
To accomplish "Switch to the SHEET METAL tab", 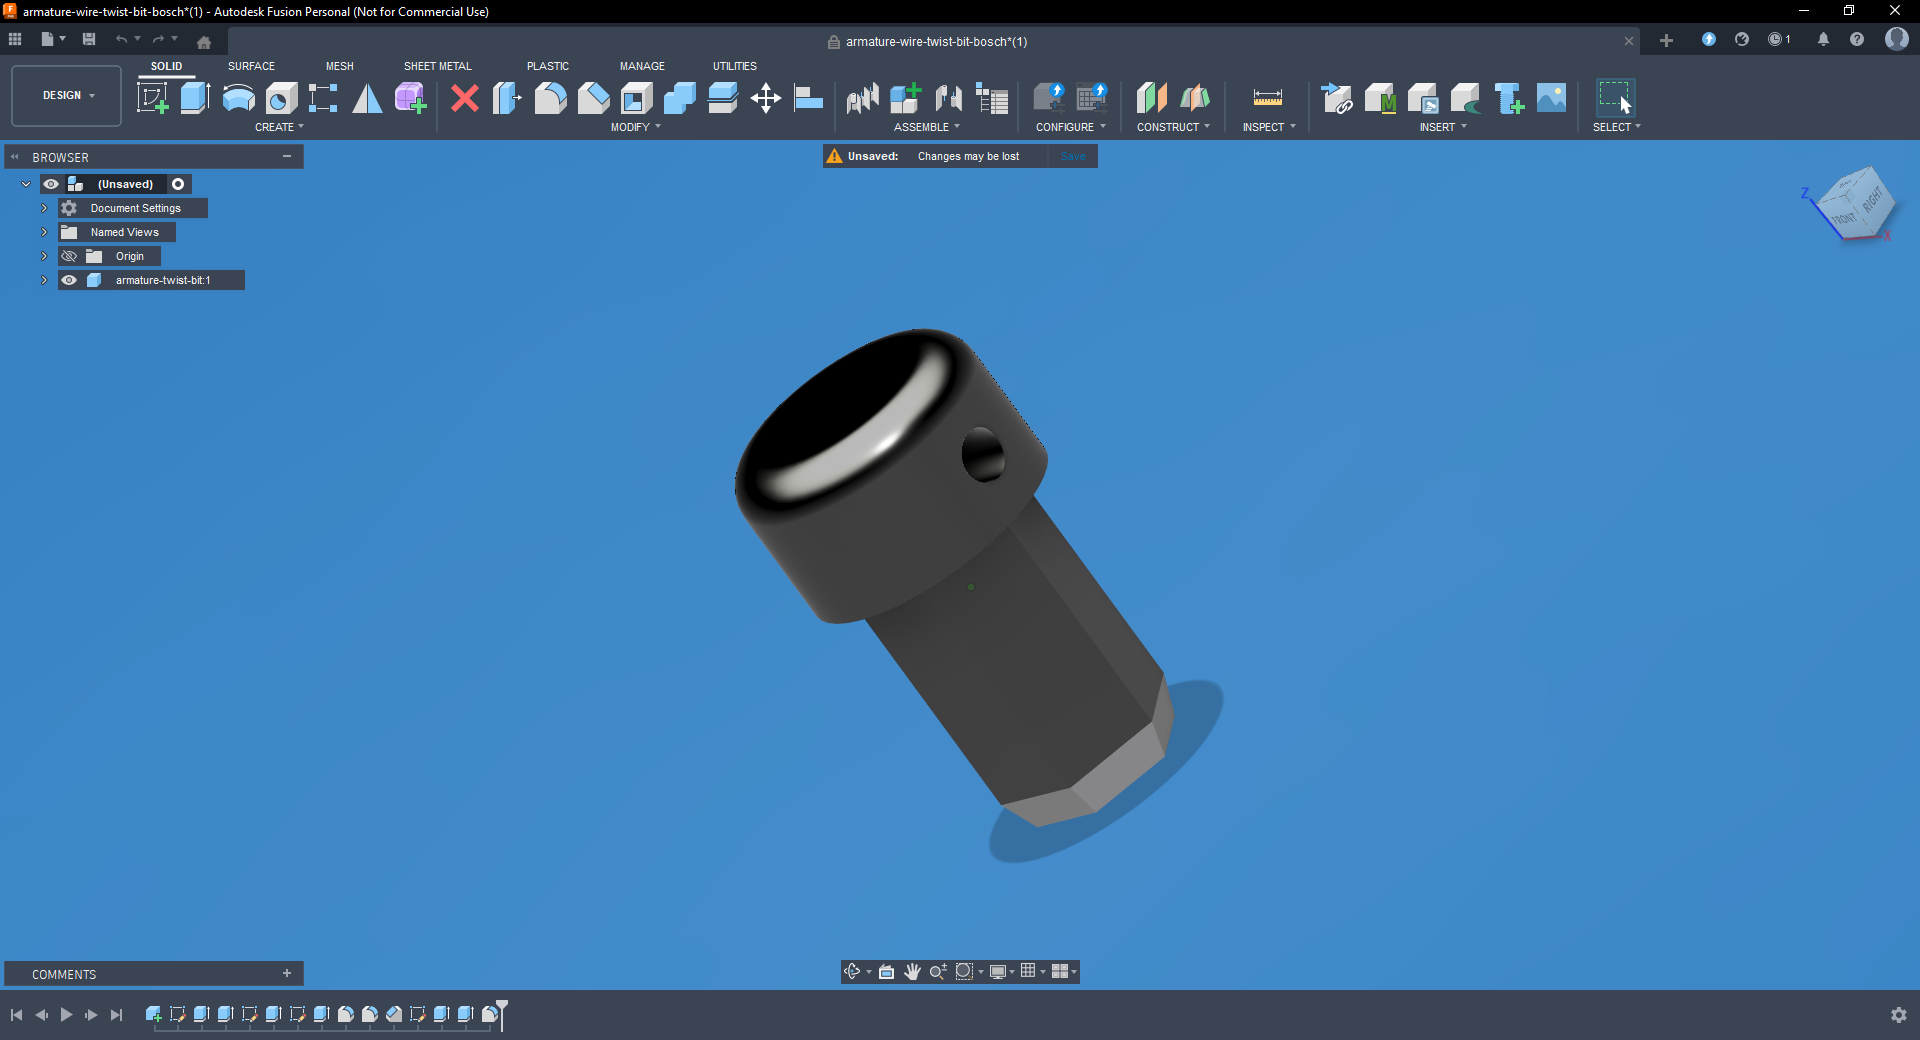I will [x=437, y=66].
